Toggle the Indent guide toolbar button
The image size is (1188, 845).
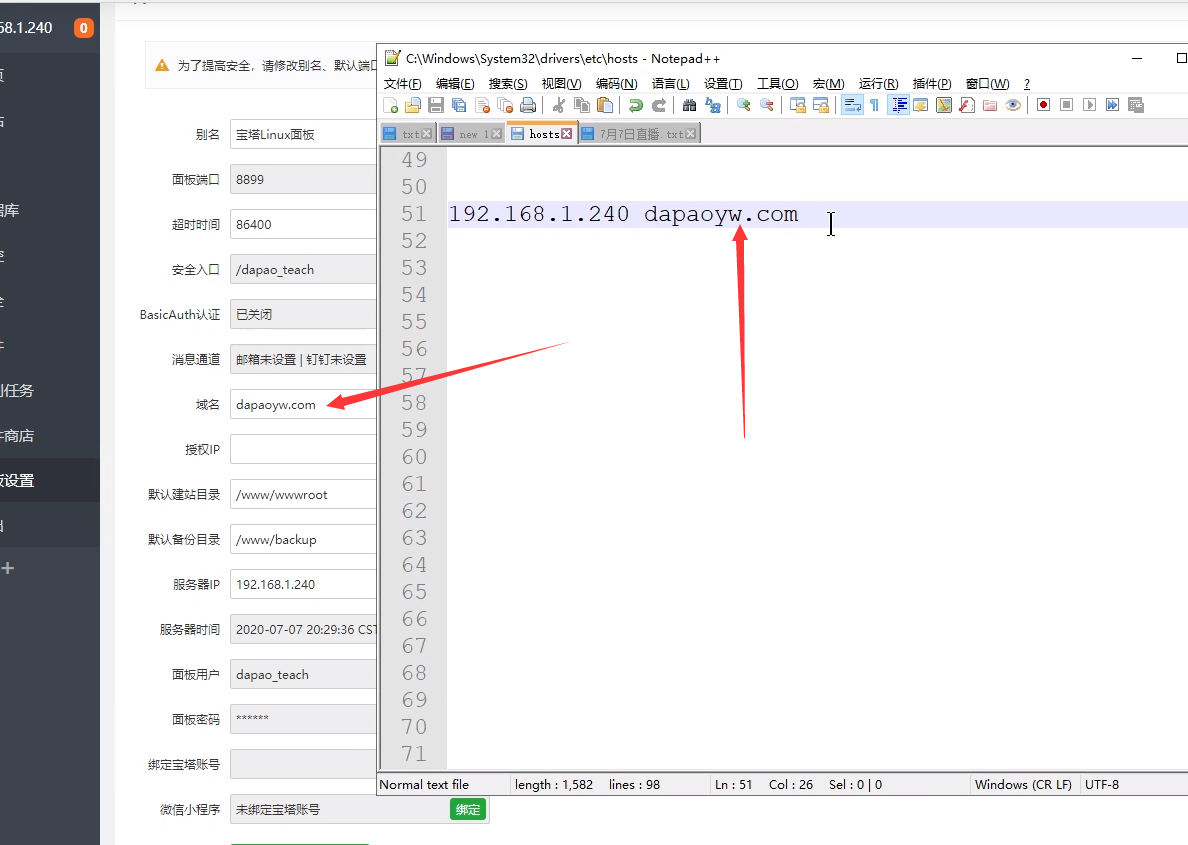tap(898, 105)
